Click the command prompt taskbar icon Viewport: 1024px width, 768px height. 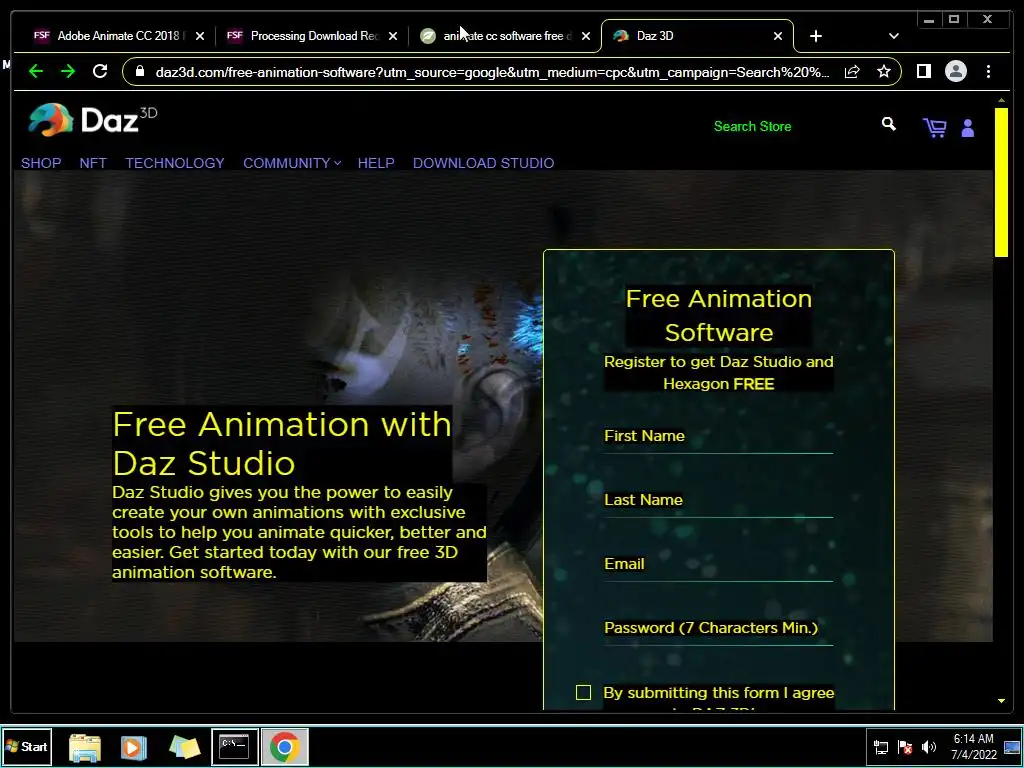click(x=234, y=746)
